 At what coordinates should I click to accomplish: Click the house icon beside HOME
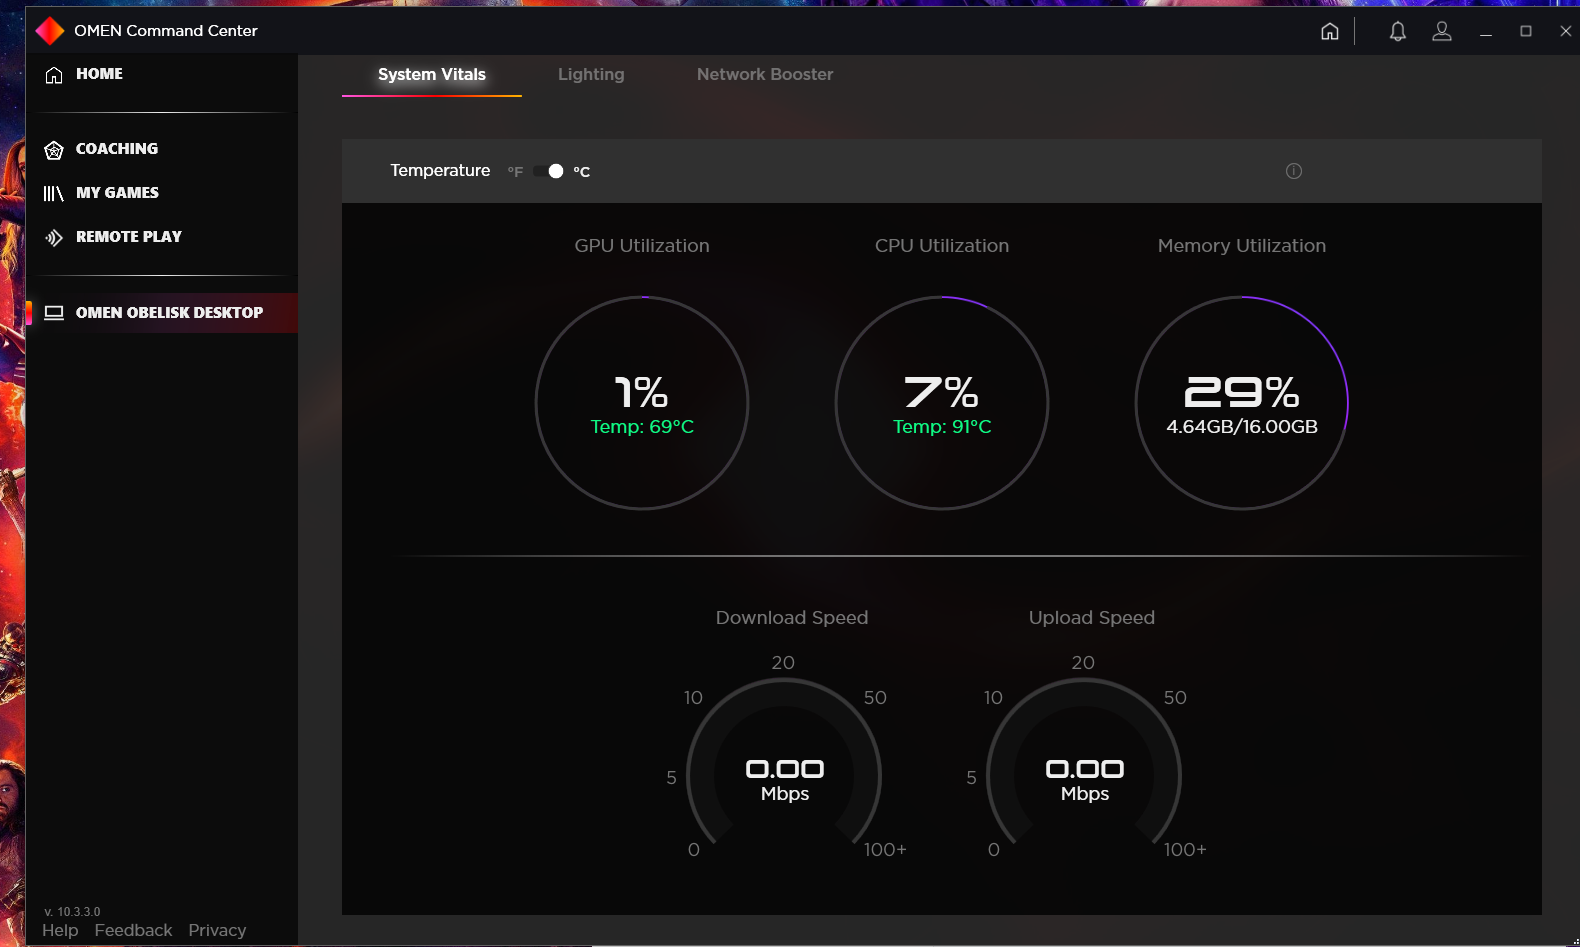pyautogui.click(x=54, y=75)
